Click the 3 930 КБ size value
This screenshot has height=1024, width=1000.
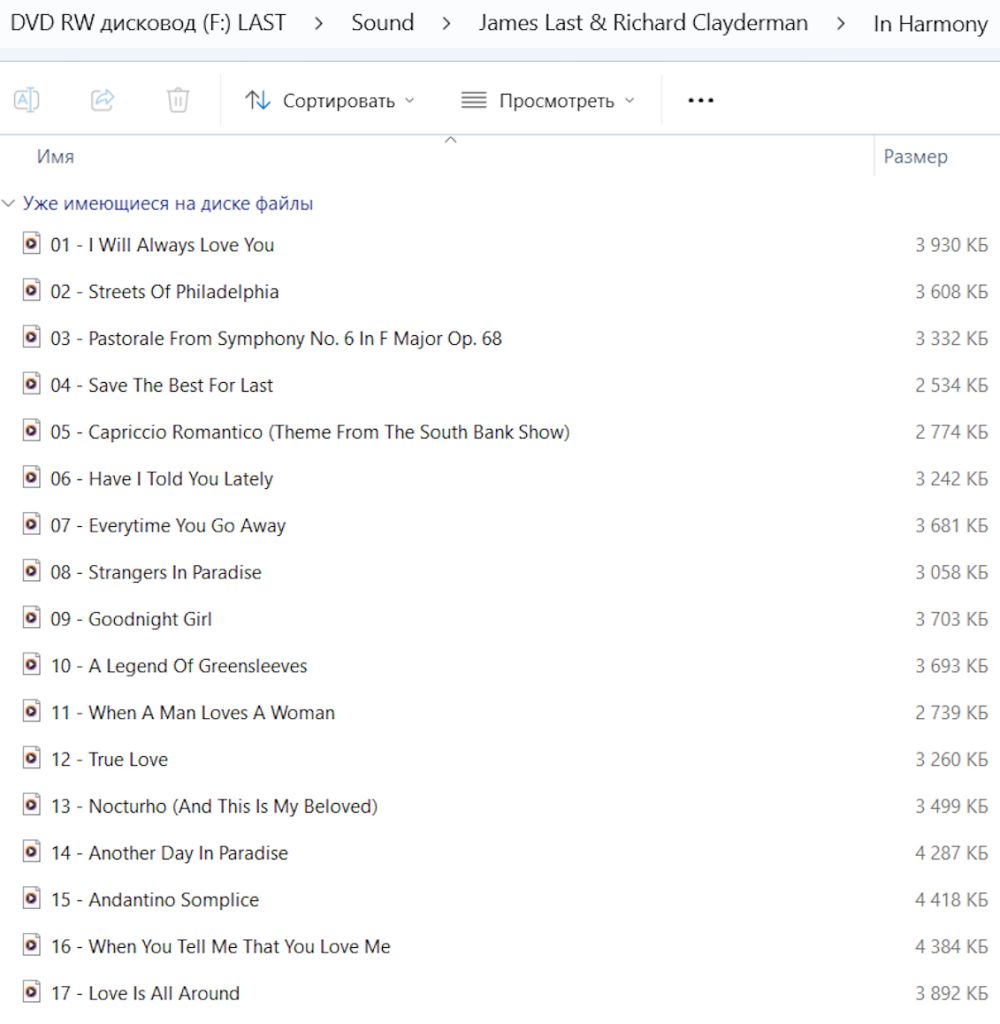[x=951, y=245]
